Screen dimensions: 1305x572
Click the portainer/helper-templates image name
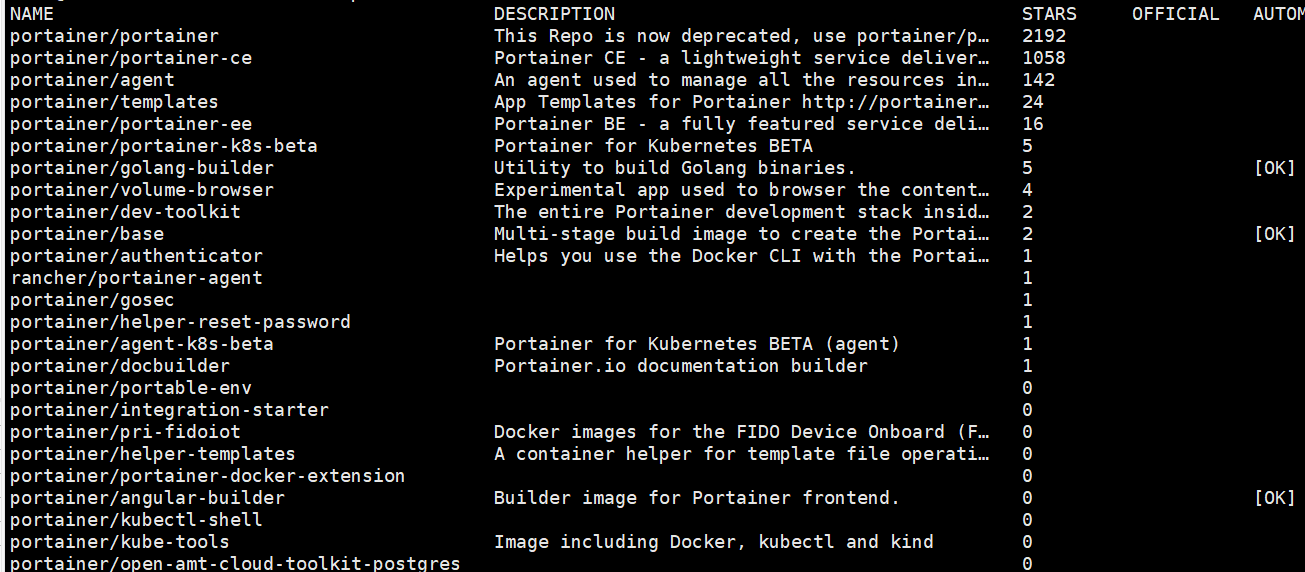pos(153,454)
